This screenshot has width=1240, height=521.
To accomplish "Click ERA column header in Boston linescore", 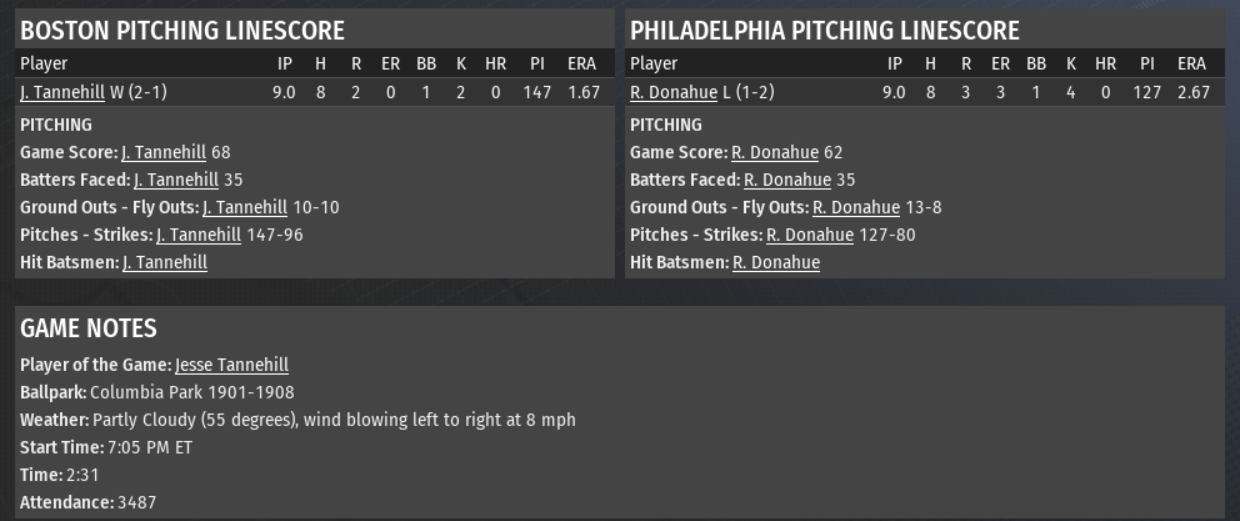I will click(581, 64).
